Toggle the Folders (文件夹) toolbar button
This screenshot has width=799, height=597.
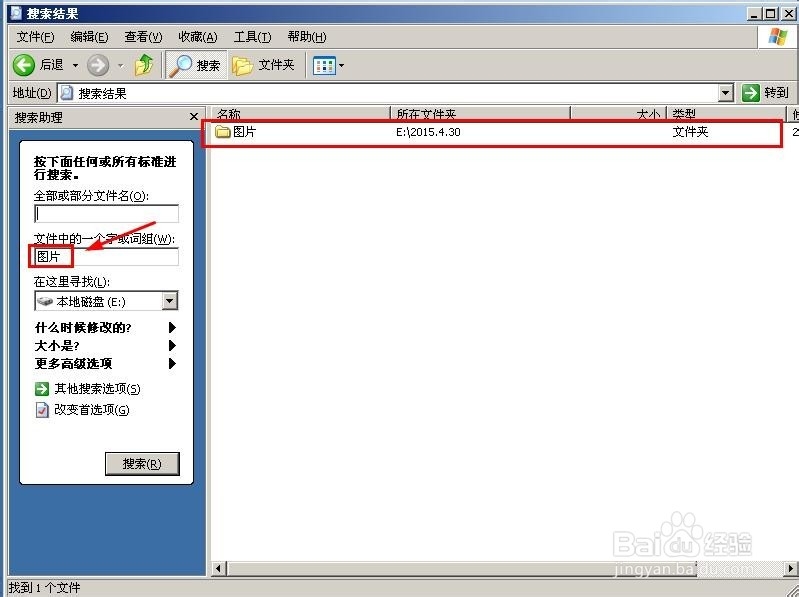coord(263,65)
